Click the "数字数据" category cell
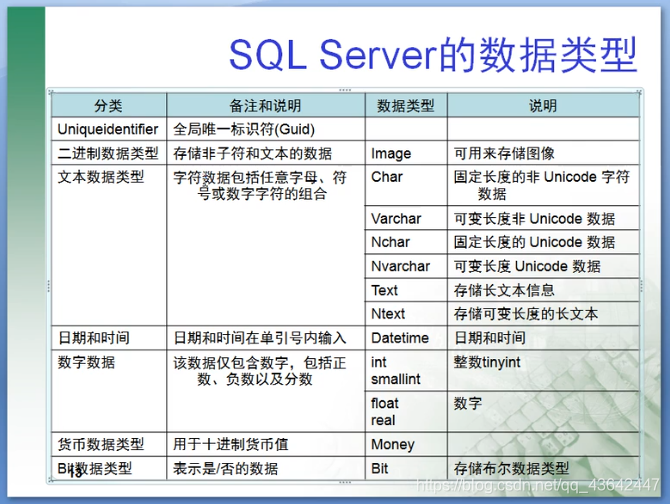The image size is (670, 504). pyautogui.click(x=109, y=391)
